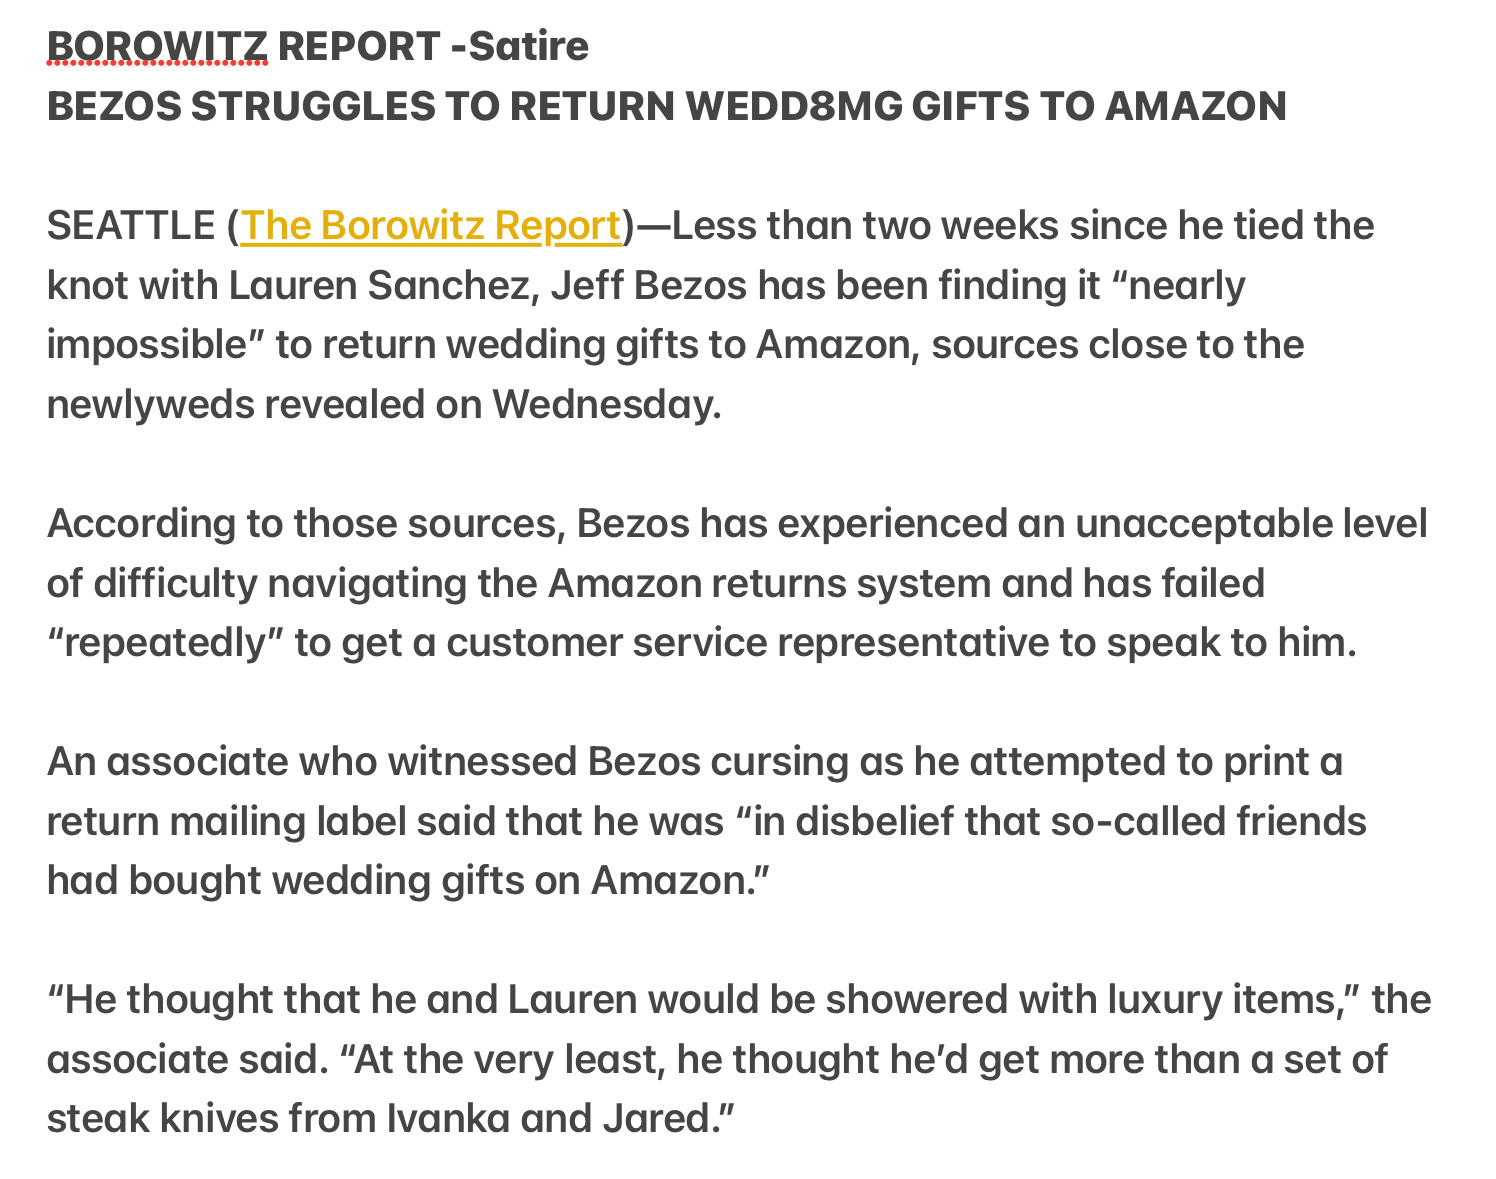Click the word AMAZON in the headline
1496x1179 pixels.
pos(1195,106)
